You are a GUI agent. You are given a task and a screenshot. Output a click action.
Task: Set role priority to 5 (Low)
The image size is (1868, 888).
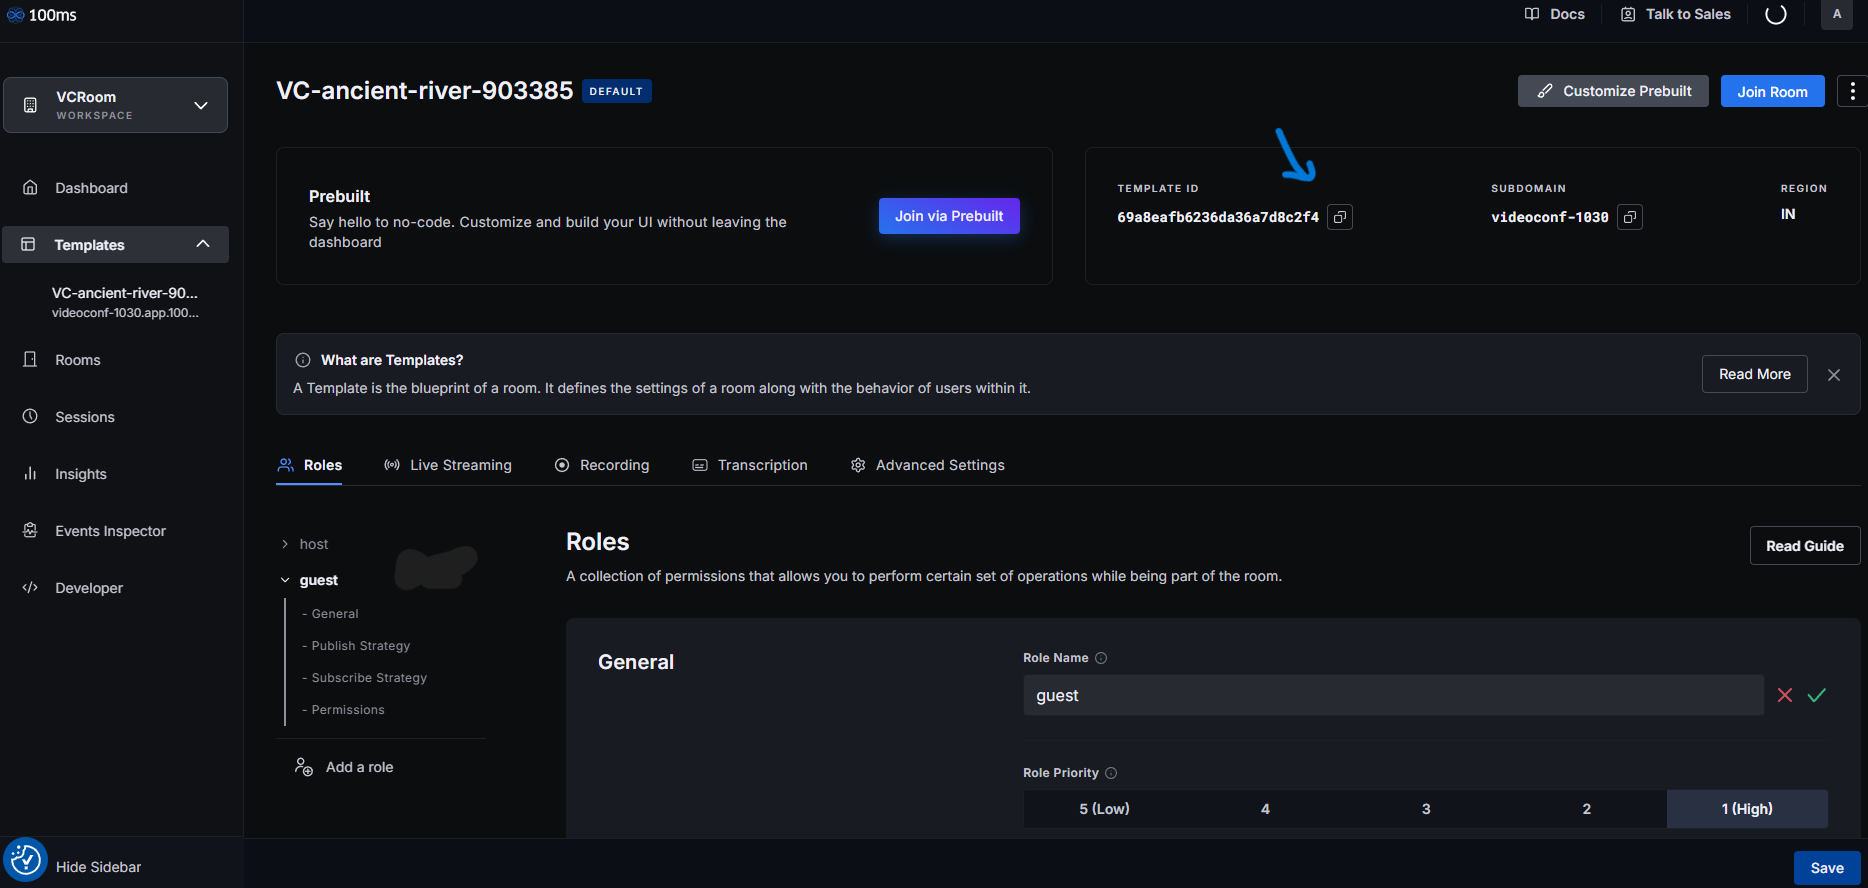pyautogui.click(x=1103, y=809)
